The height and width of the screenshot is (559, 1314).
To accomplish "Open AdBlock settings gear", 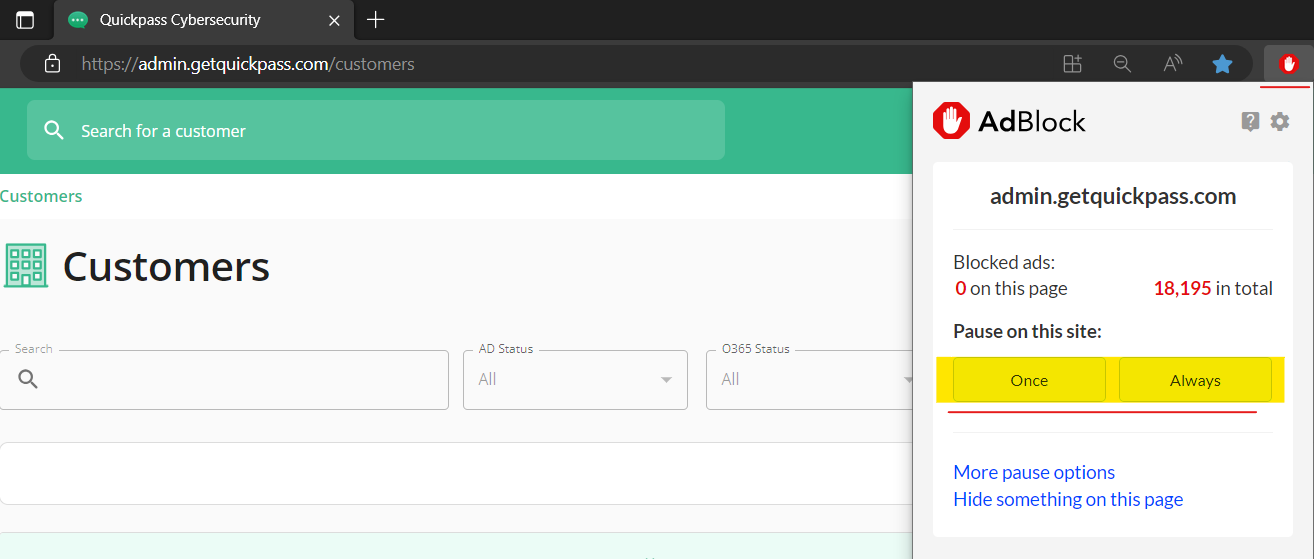I will click(x=1280, y=121).
